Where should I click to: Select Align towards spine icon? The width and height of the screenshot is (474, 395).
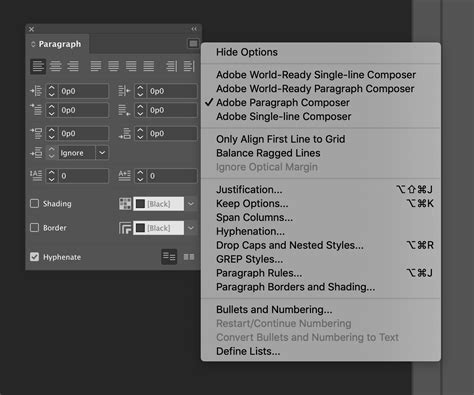coord(171,66)
